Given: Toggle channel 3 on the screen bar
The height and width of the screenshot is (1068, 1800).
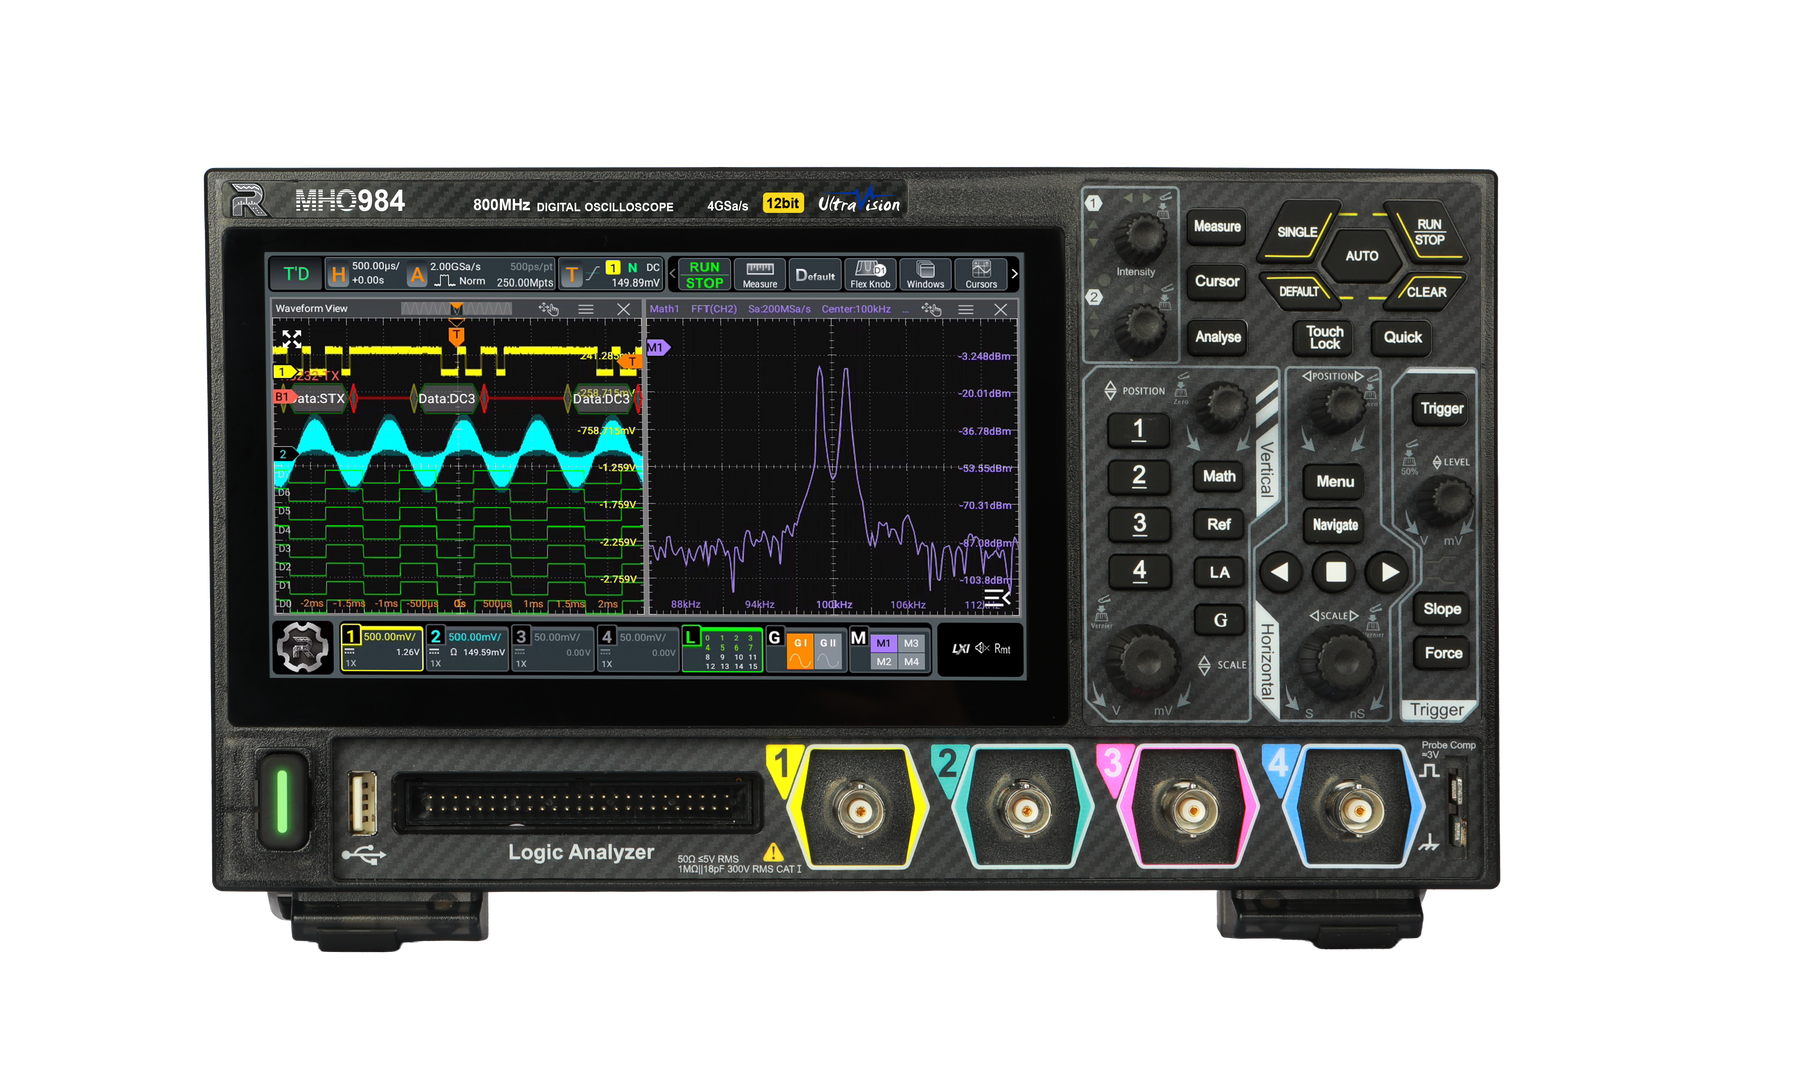Looking at the screenshot, I should (552, 648).
